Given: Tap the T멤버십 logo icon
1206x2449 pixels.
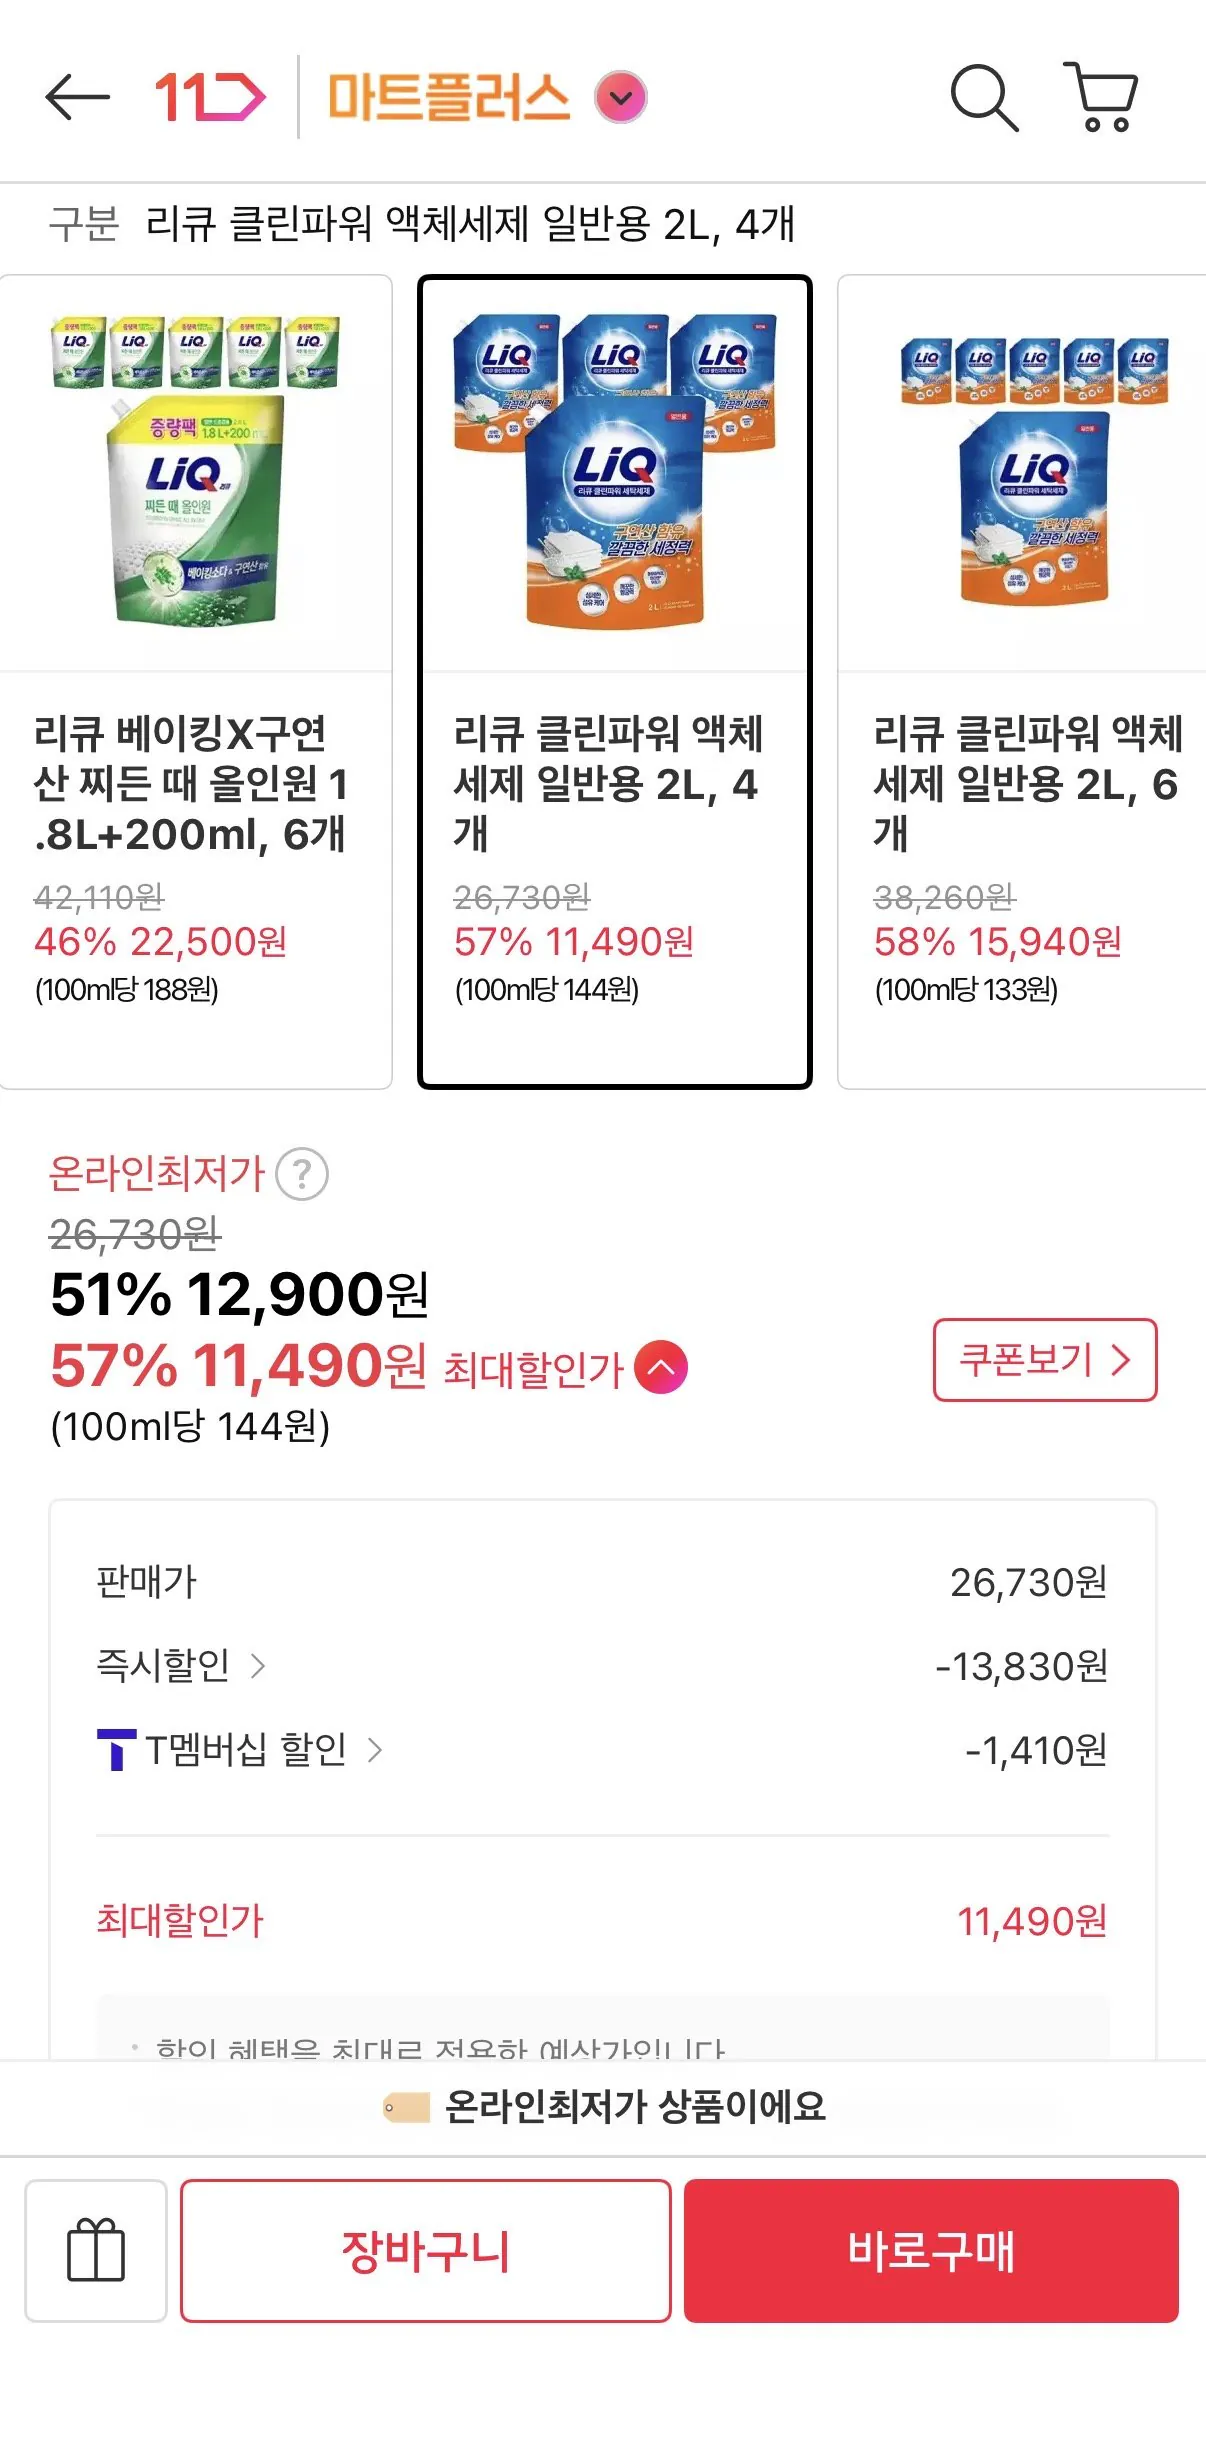Looking at the screenshot, I should pos(116,1749).
